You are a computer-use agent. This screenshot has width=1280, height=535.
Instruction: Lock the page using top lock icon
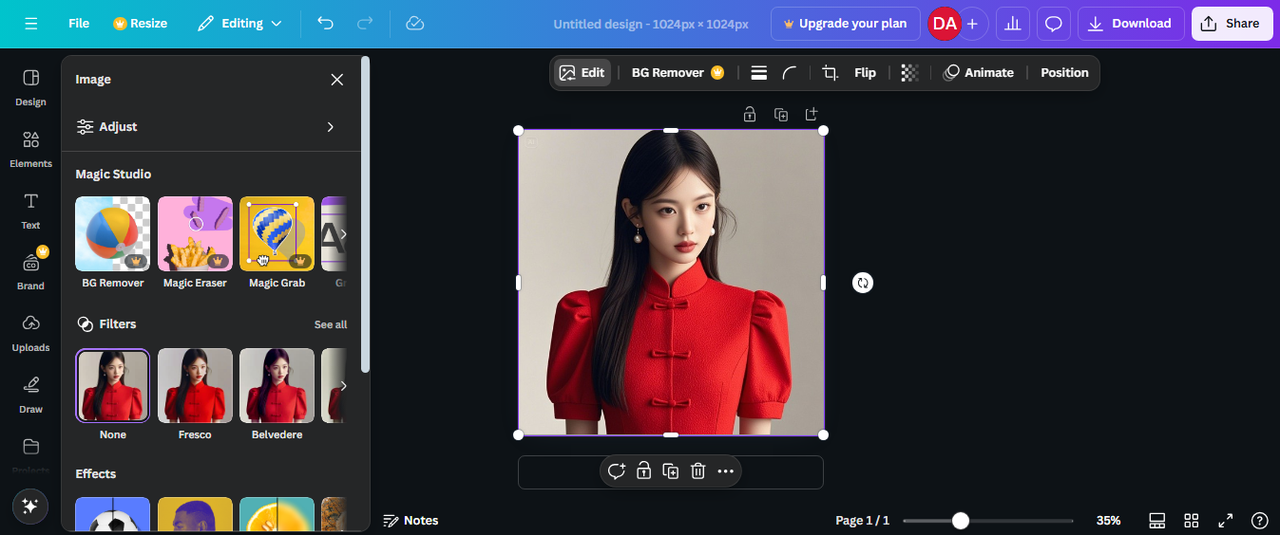(x=750, y=115)
